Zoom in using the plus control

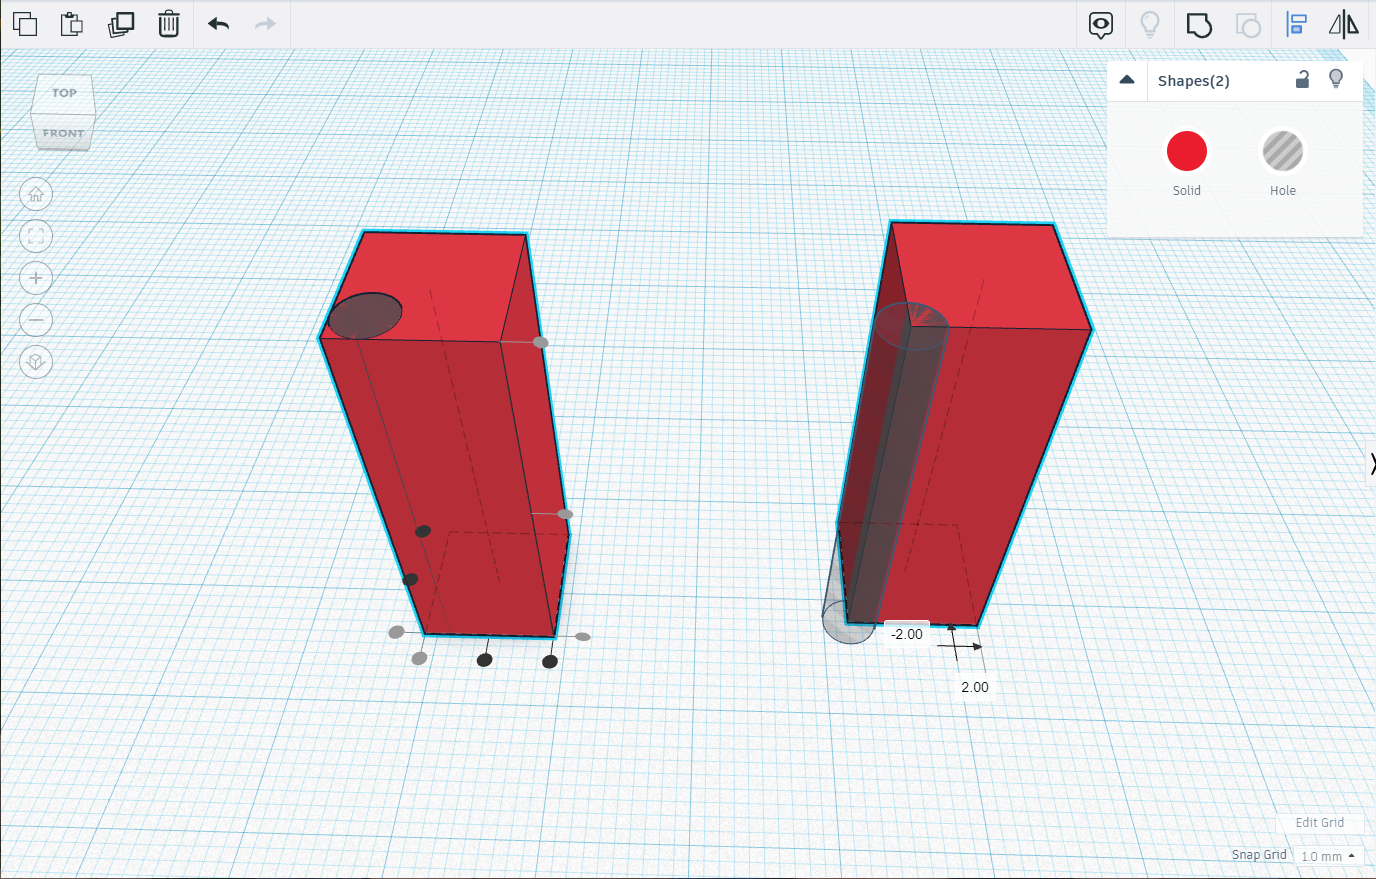pos(36,278)
